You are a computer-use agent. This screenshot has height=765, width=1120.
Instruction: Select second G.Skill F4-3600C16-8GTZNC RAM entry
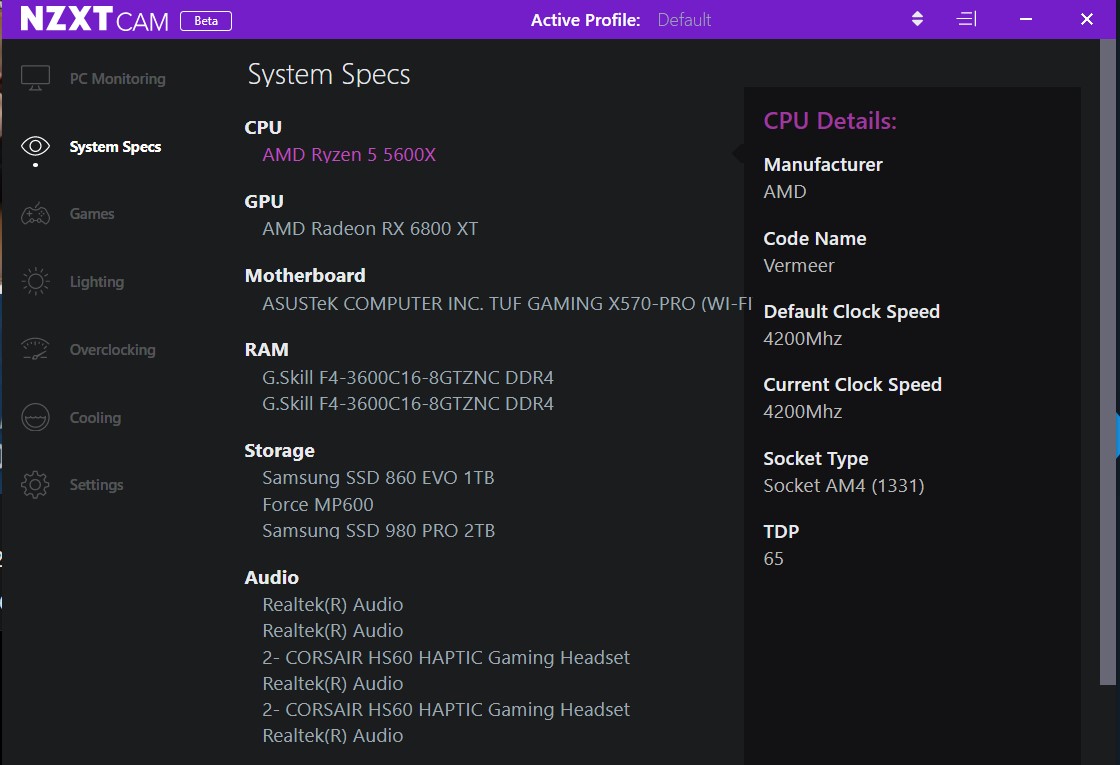(408, 404)
